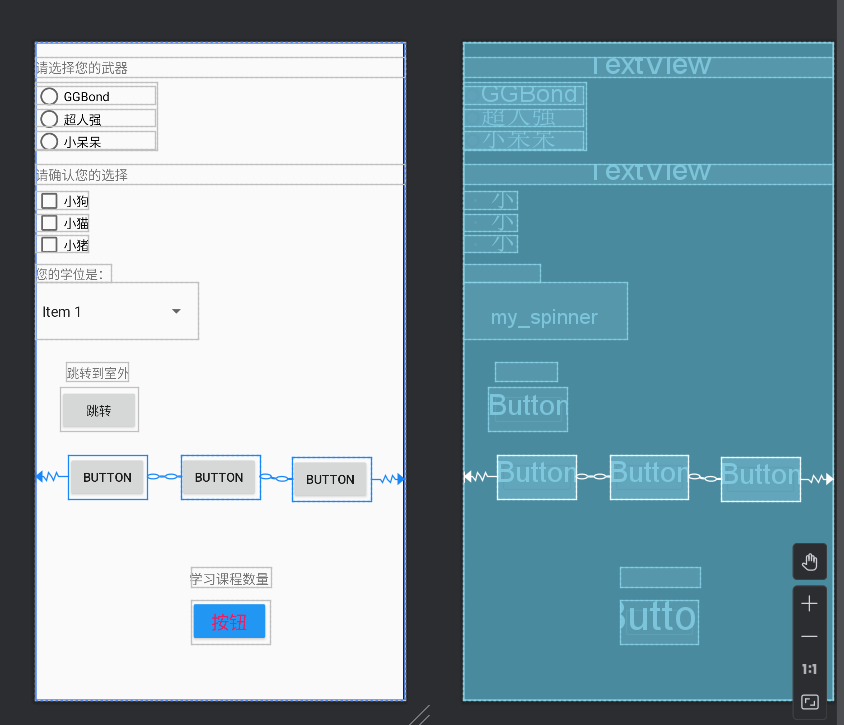
Task: Activate the pan hand tool
Action: click(x=810, y=562)
